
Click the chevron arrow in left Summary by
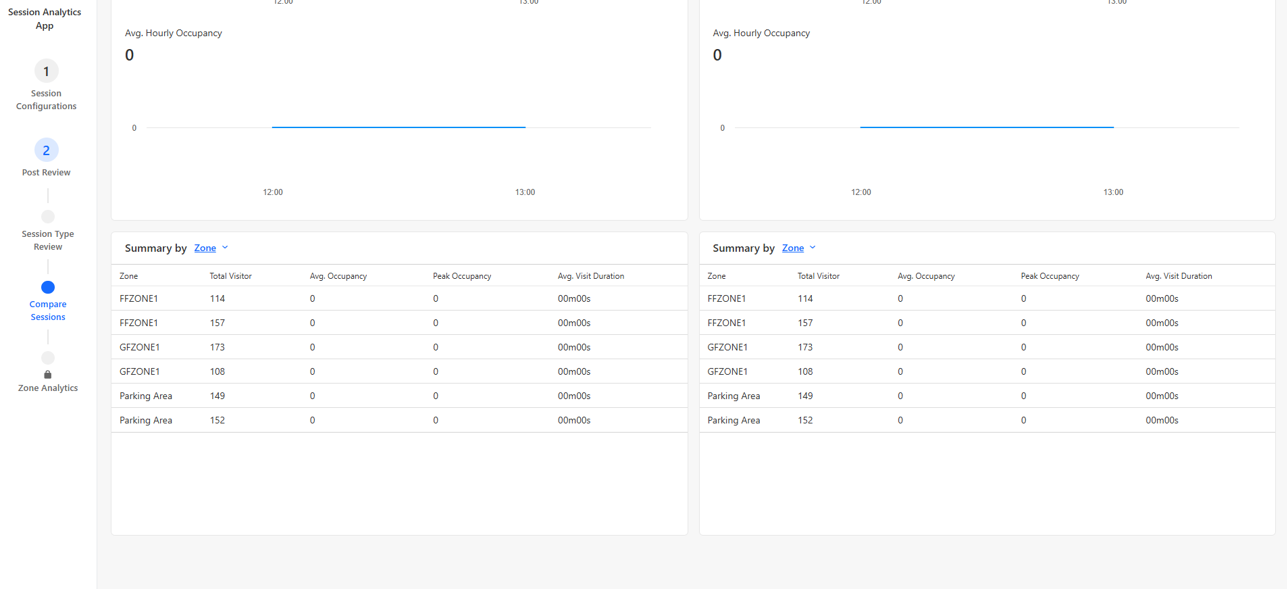tap(225, 248)
